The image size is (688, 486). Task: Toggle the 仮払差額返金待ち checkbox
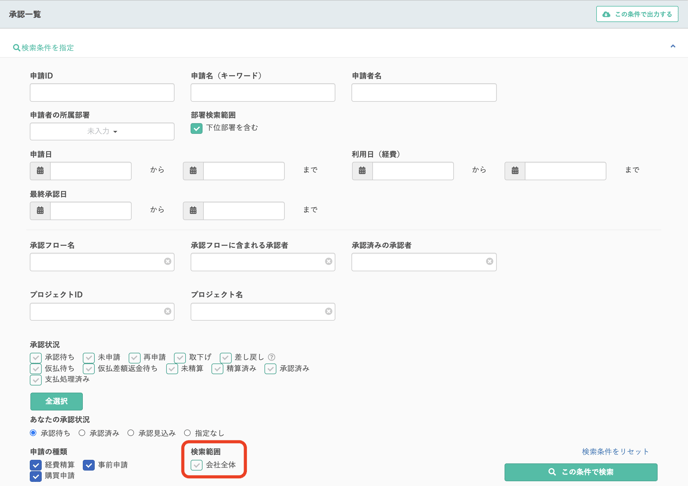point(89,368)
